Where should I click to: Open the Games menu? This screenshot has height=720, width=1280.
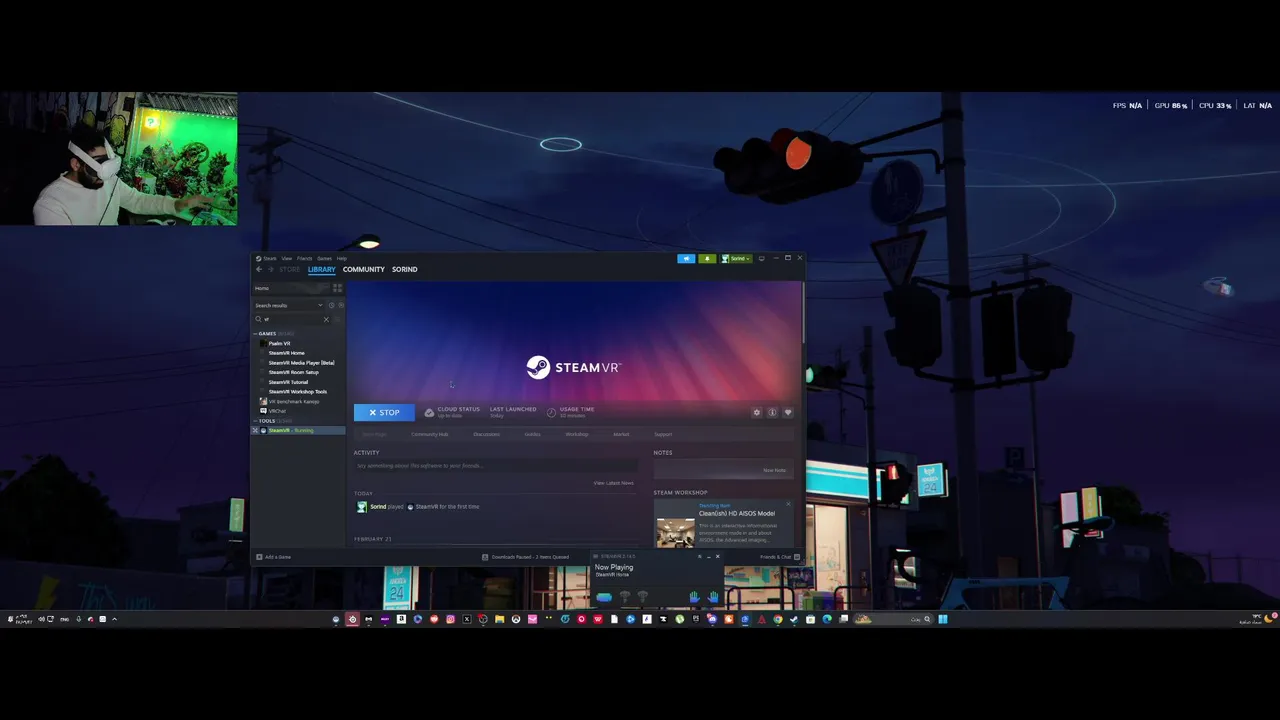click(x=324, y=258)
